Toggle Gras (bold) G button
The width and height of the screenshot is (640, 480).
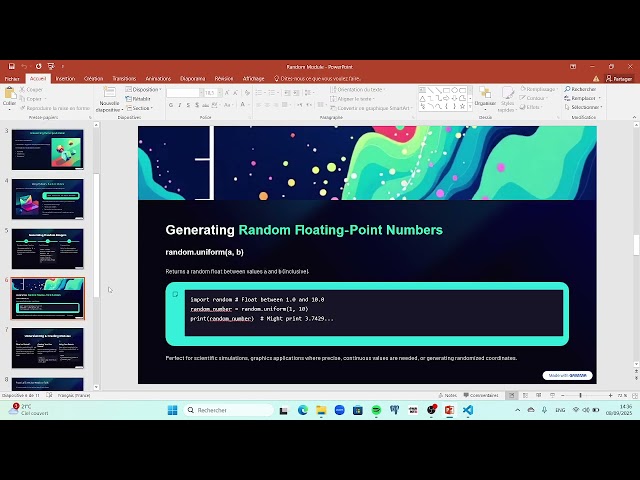coord(171,105)
